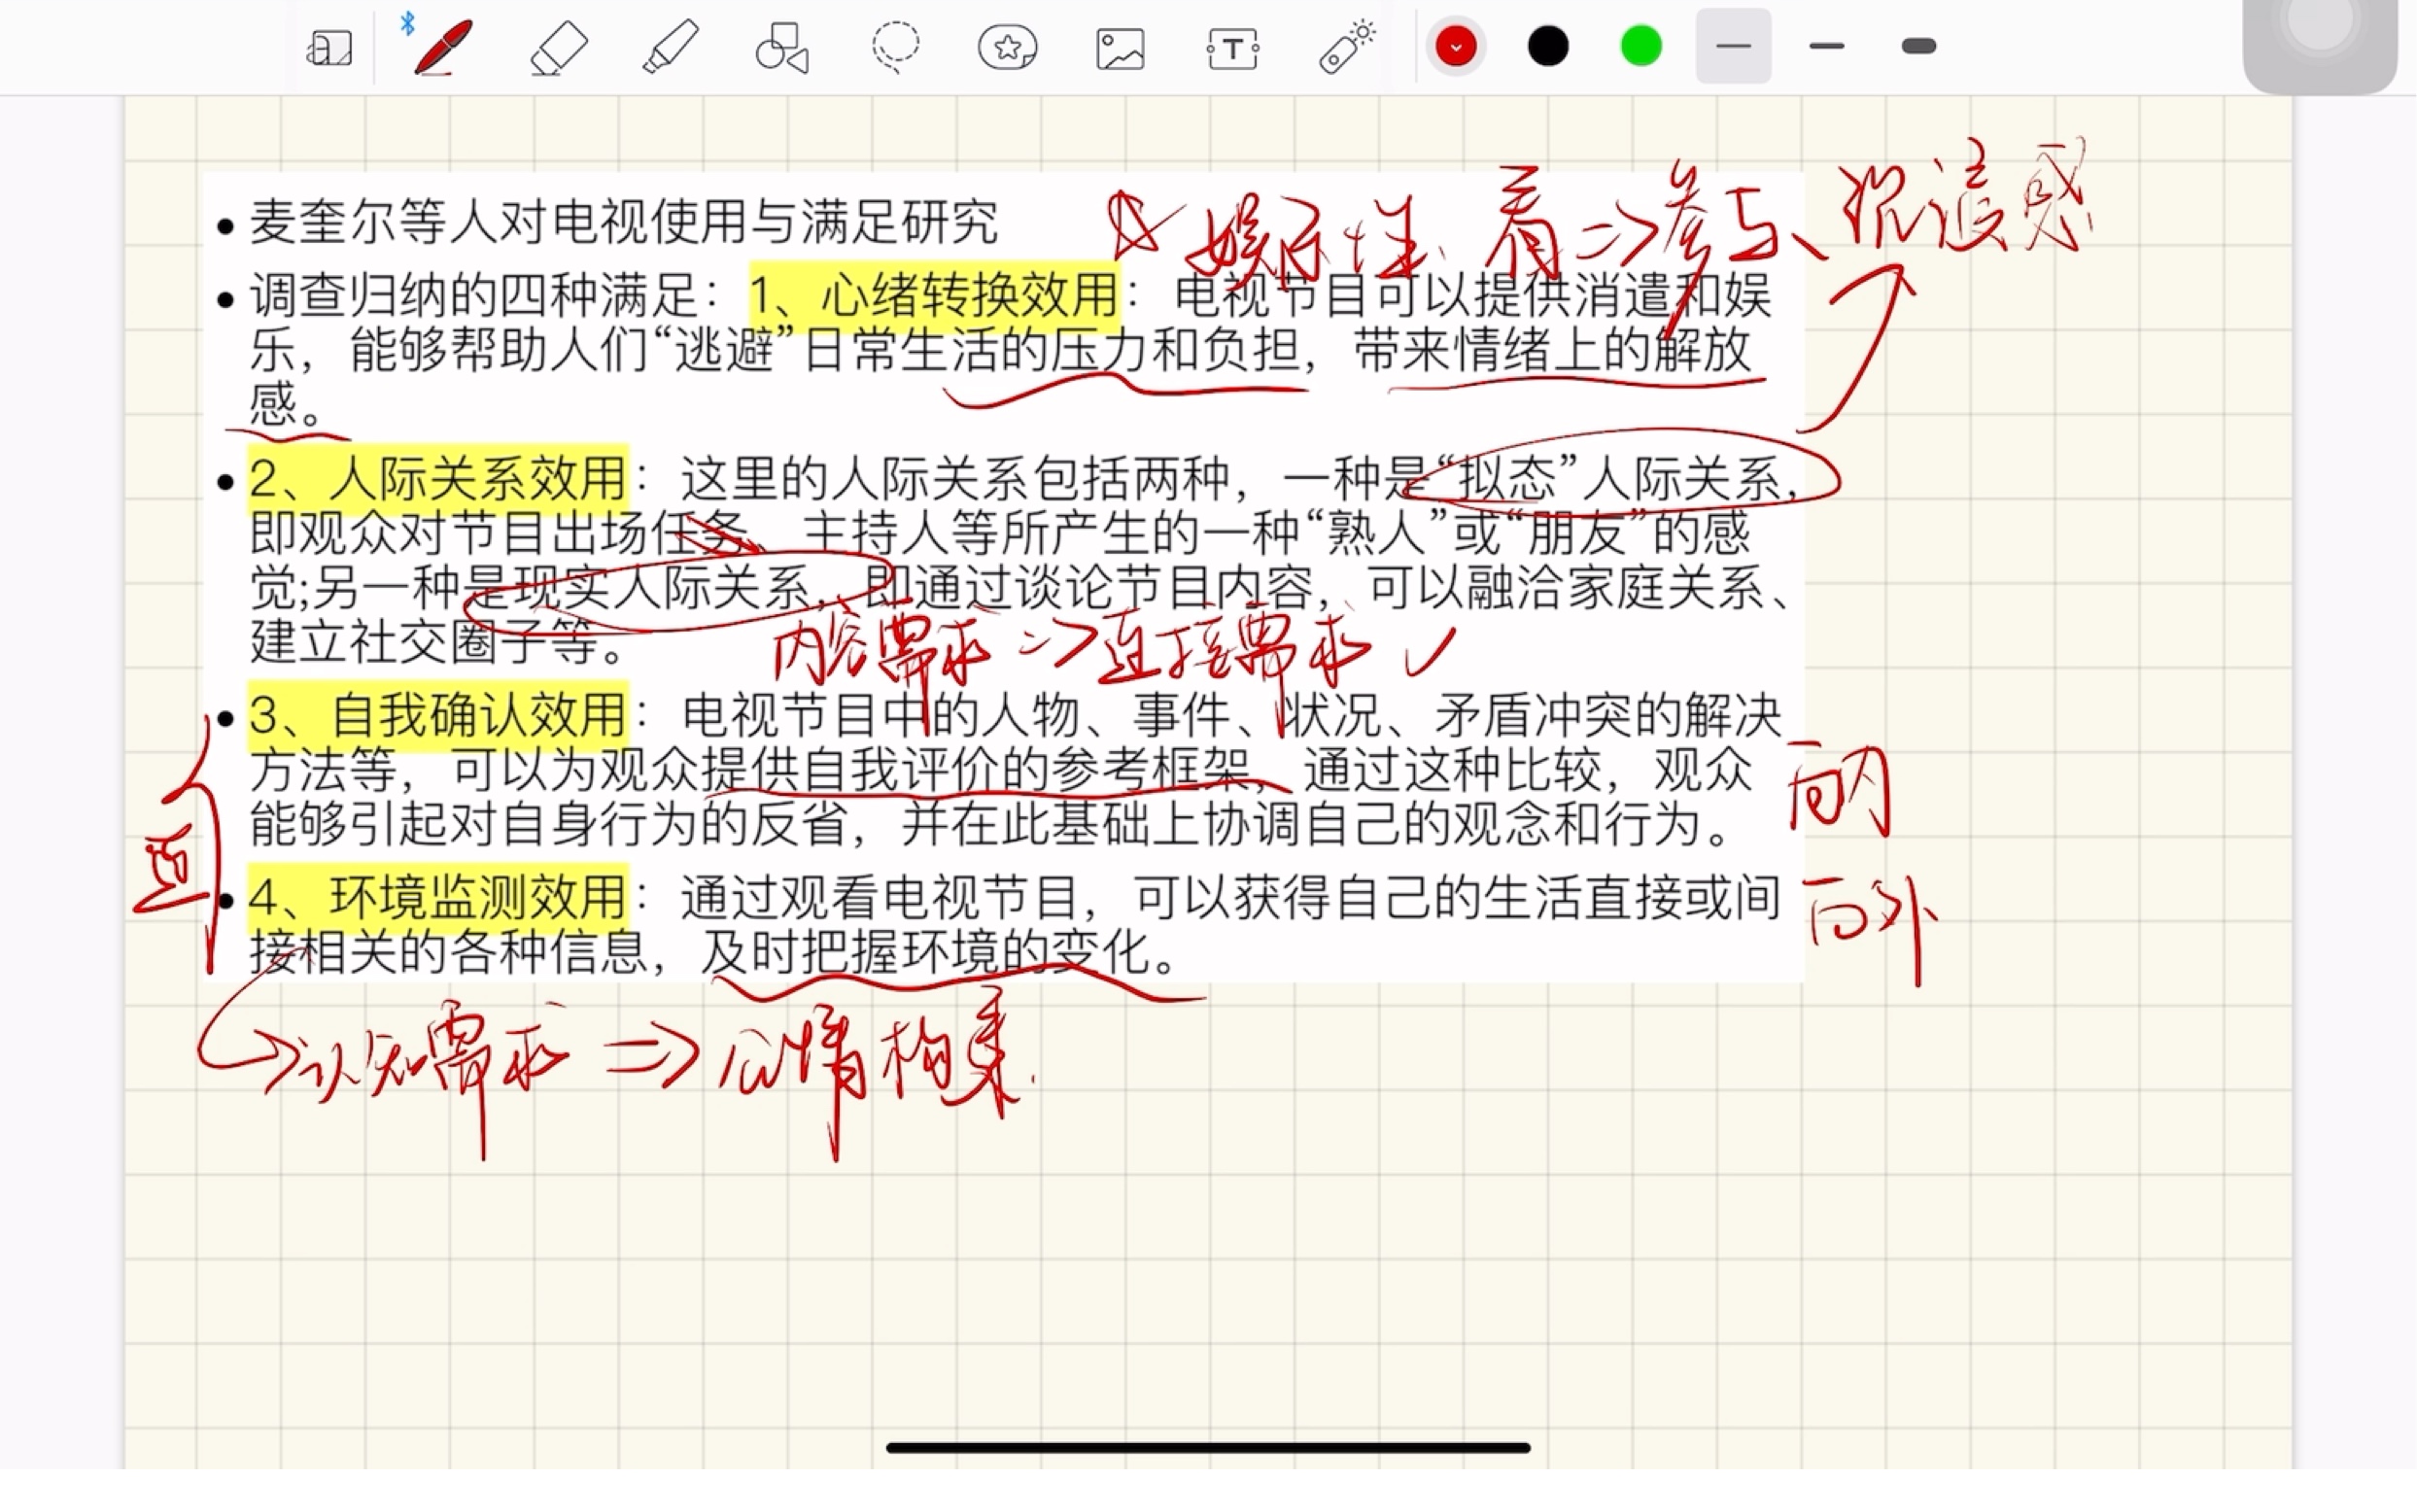Click the heading '麦奎尔等人对电视使用与满足研究'
This screenshot has height=1512, width=2417.
click(x=624, y=222)
